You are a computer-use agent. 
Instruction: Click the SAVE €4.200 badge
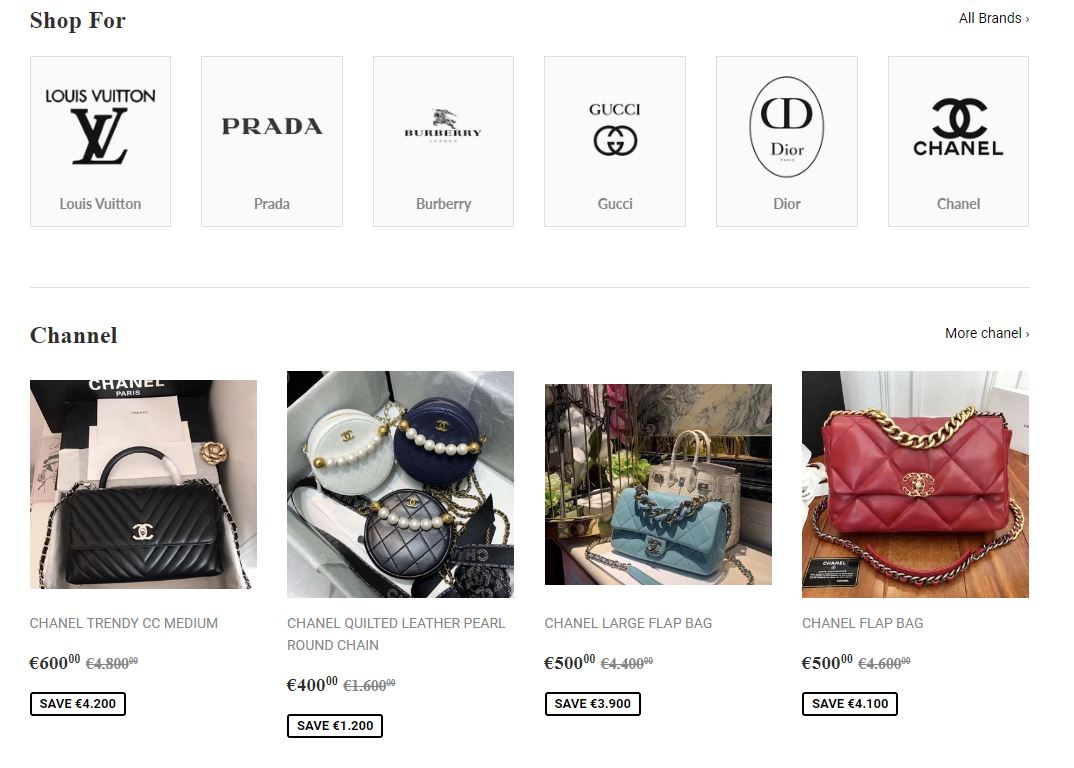pyautogui.click(x=77, y=703)
